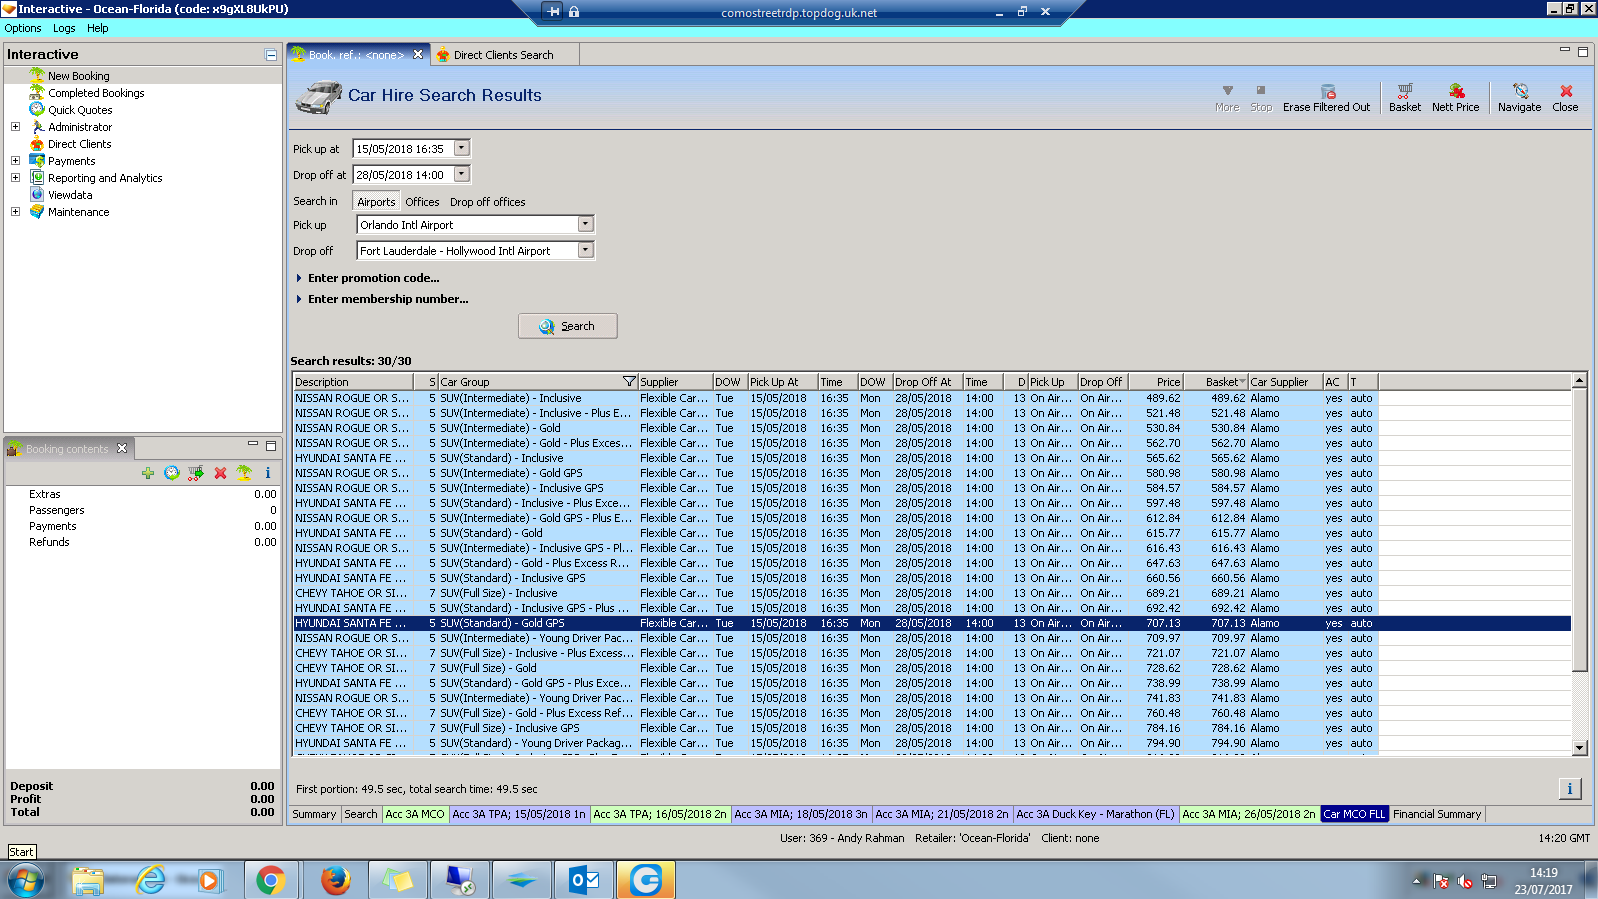Select the Offices search option

(x=422, y=202)
